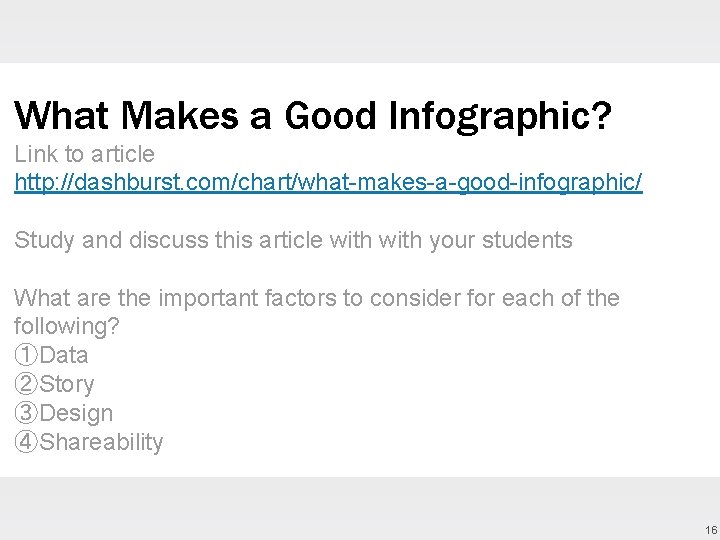Select the word 'Shareability' in the list

101,442
